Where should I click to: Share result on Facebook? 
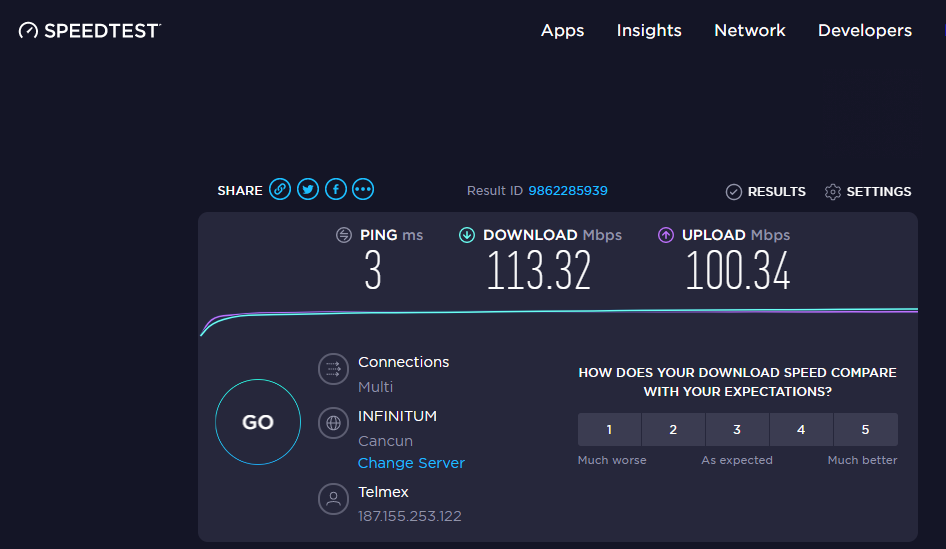pos(336,189)
